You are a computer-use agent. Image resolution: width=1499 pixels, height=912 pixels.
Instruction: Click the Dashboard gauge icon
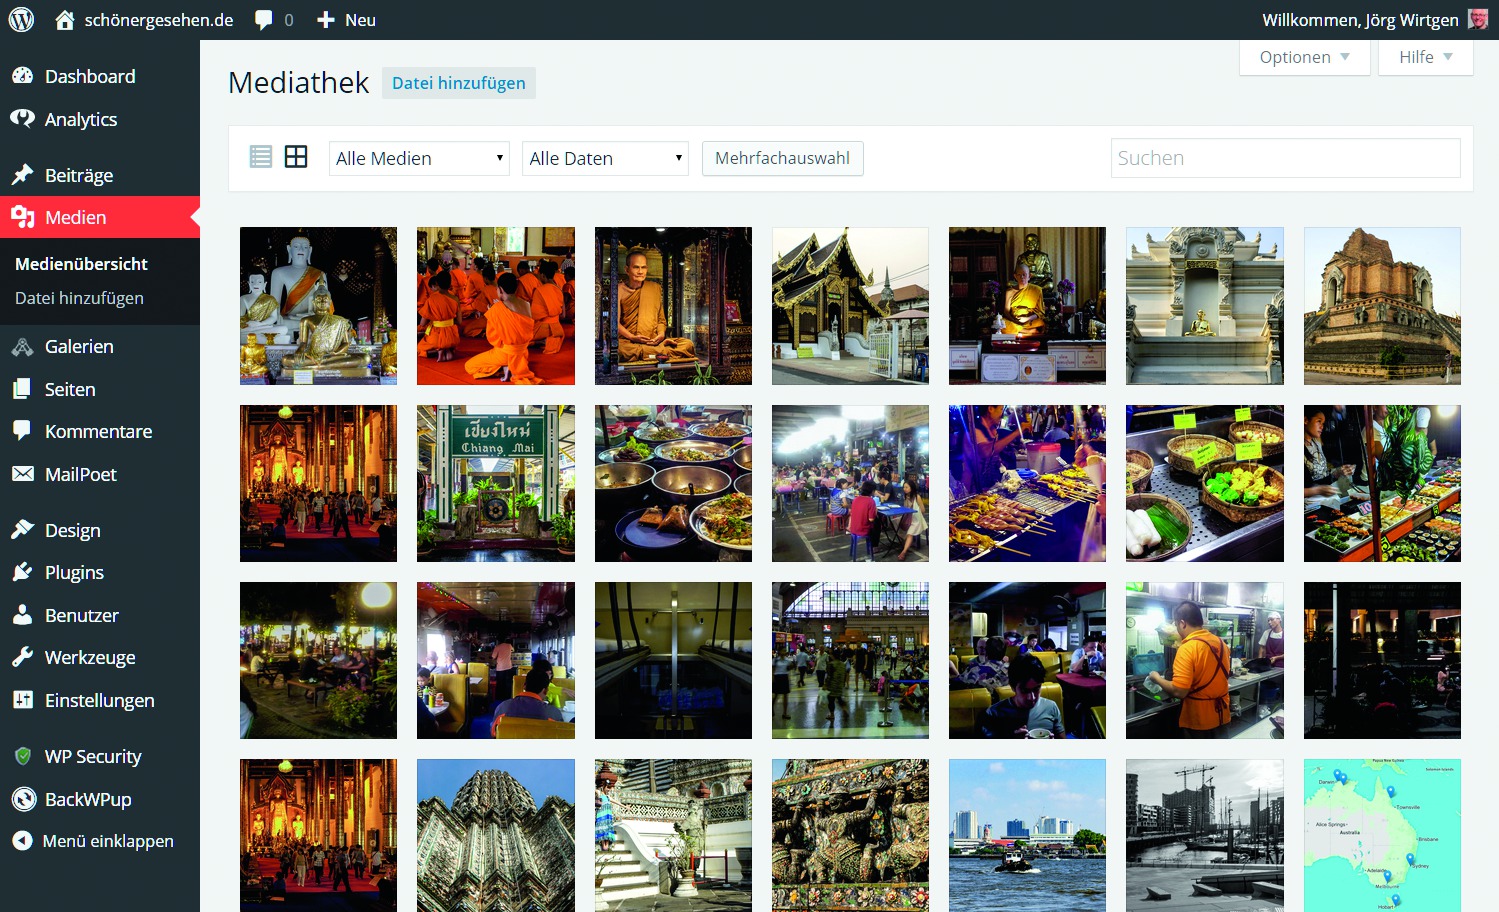tap(23, 76)
